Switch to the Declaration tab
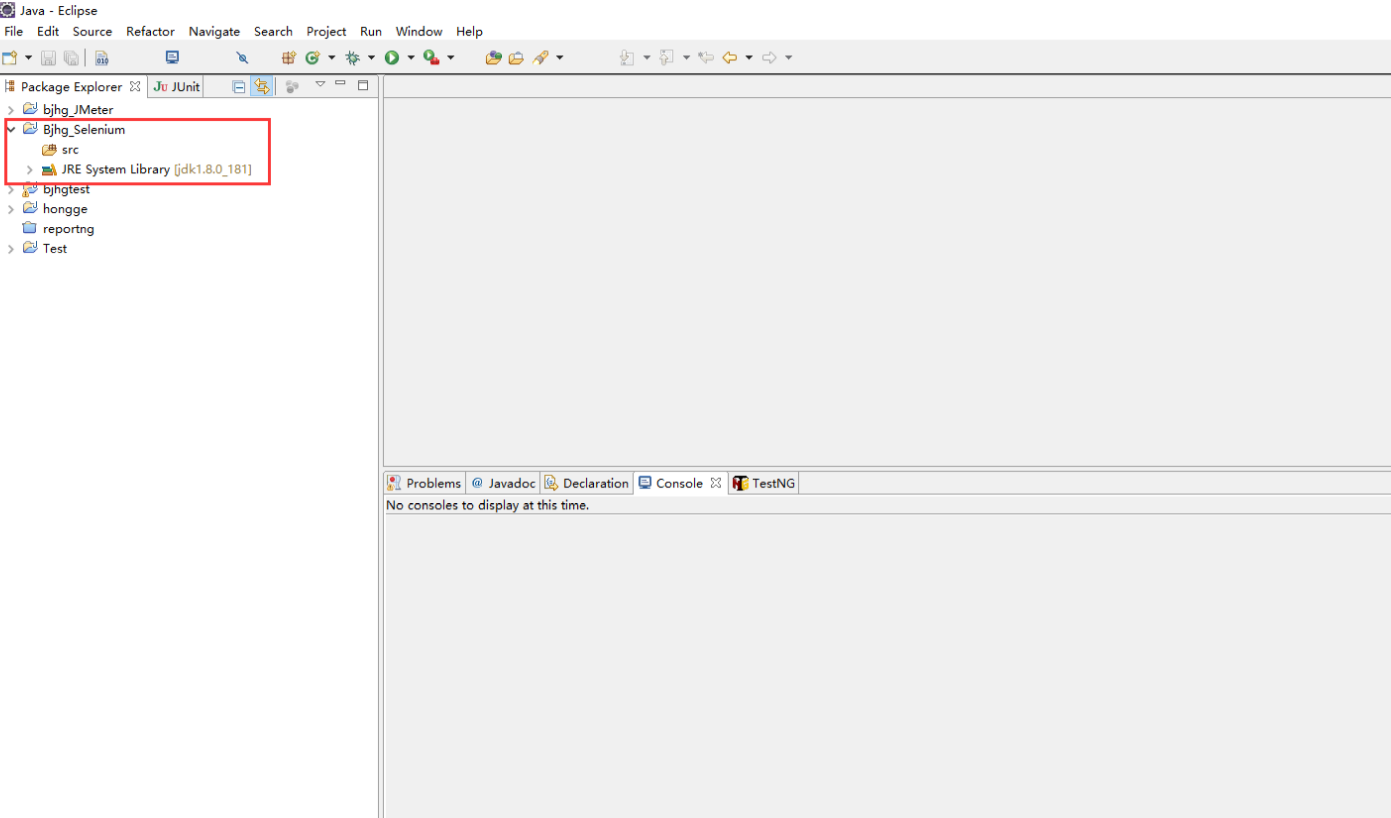 click(587, 483)
